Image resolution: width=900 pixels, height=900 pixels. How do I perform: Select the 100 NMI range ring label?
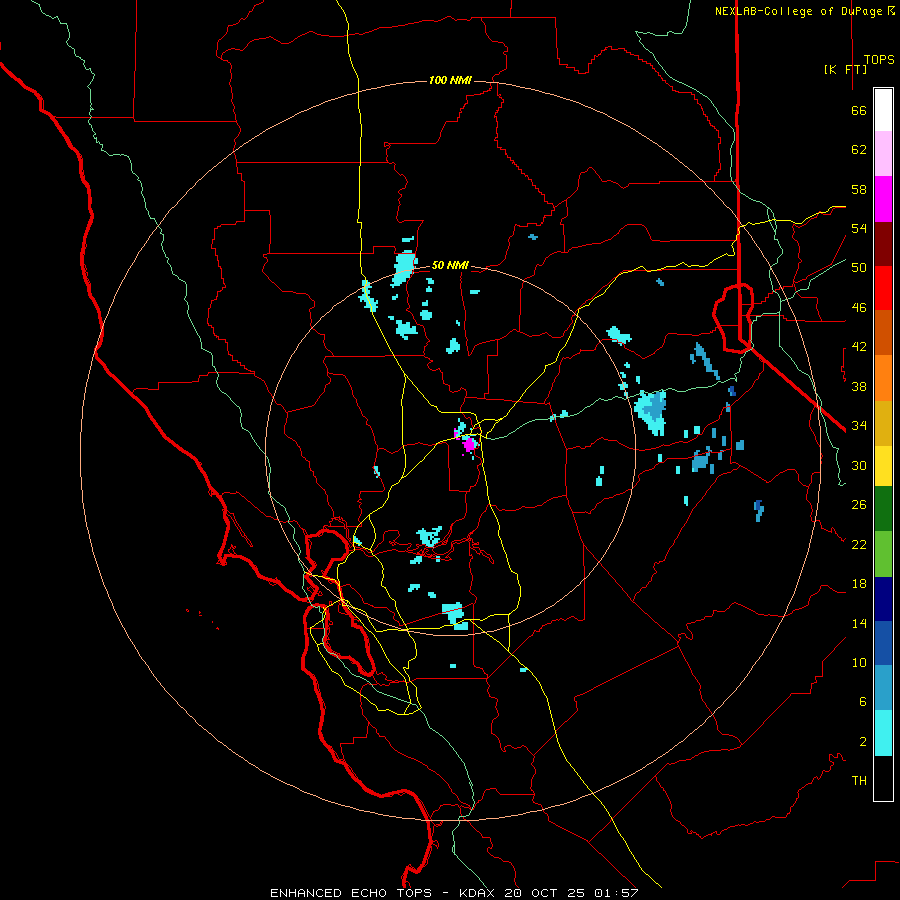pyautogui.click(x=450, y=80)
